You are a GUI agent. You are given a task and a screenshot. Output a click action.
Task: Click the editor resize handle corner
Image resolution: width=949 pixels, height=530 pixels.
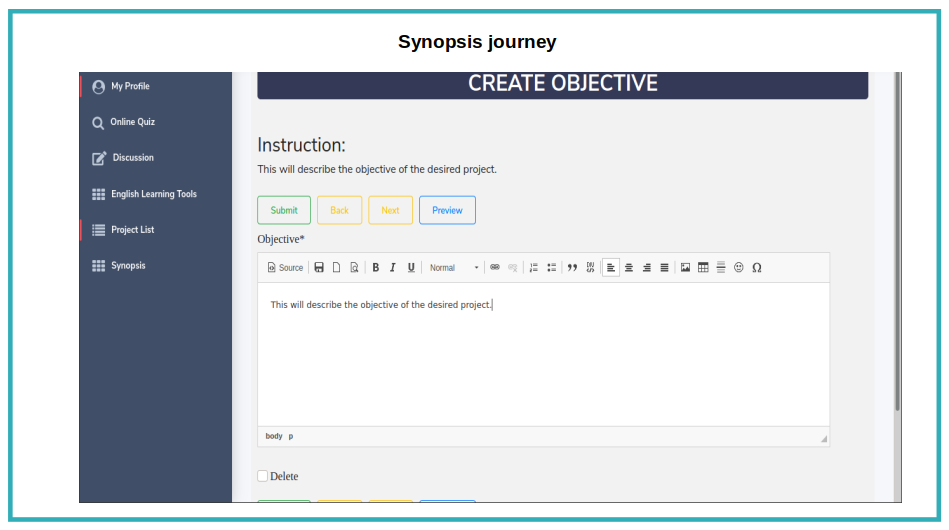pyautogui.click(x=824, y=439)
